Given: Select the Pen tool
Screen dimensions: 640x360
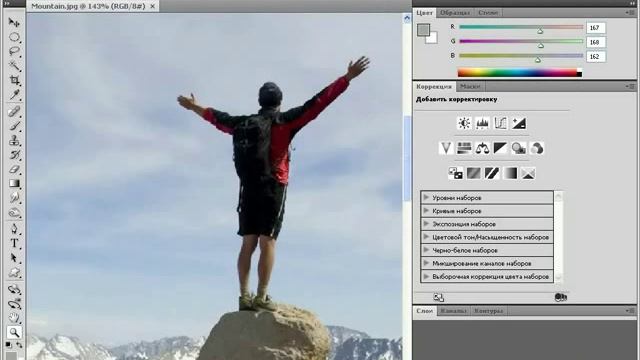Looking at the screenshot, I should tap(14, 229).
